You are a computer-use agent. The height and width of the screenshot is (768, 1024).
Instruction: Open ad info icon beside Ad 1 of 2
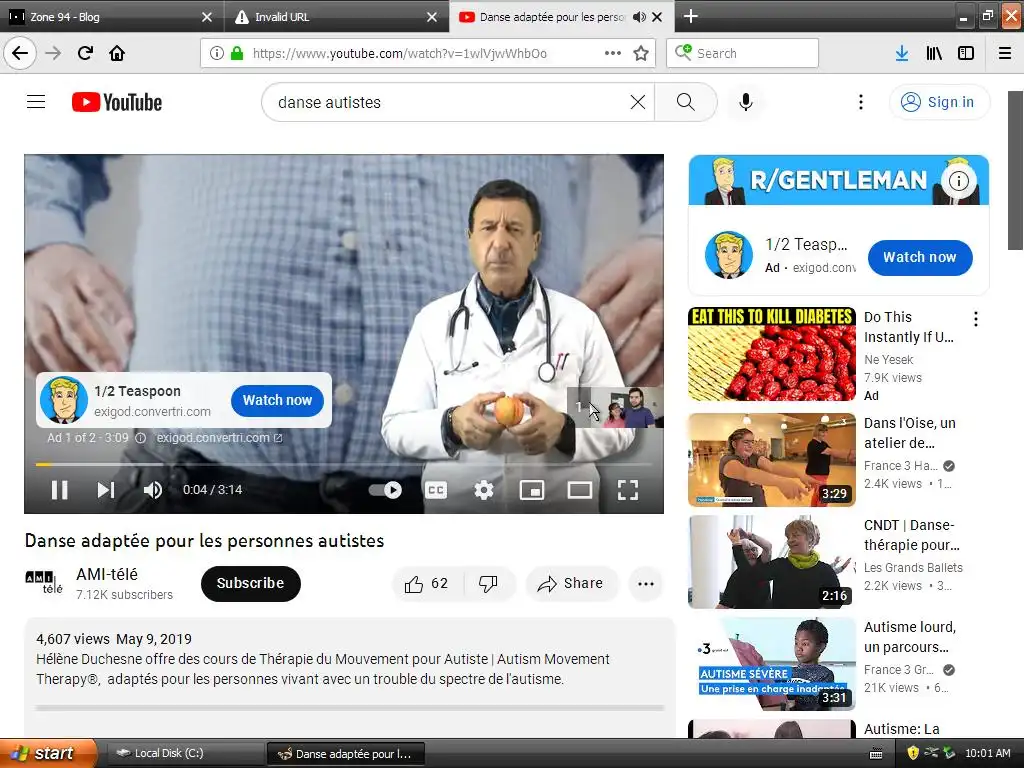(140, 438)
